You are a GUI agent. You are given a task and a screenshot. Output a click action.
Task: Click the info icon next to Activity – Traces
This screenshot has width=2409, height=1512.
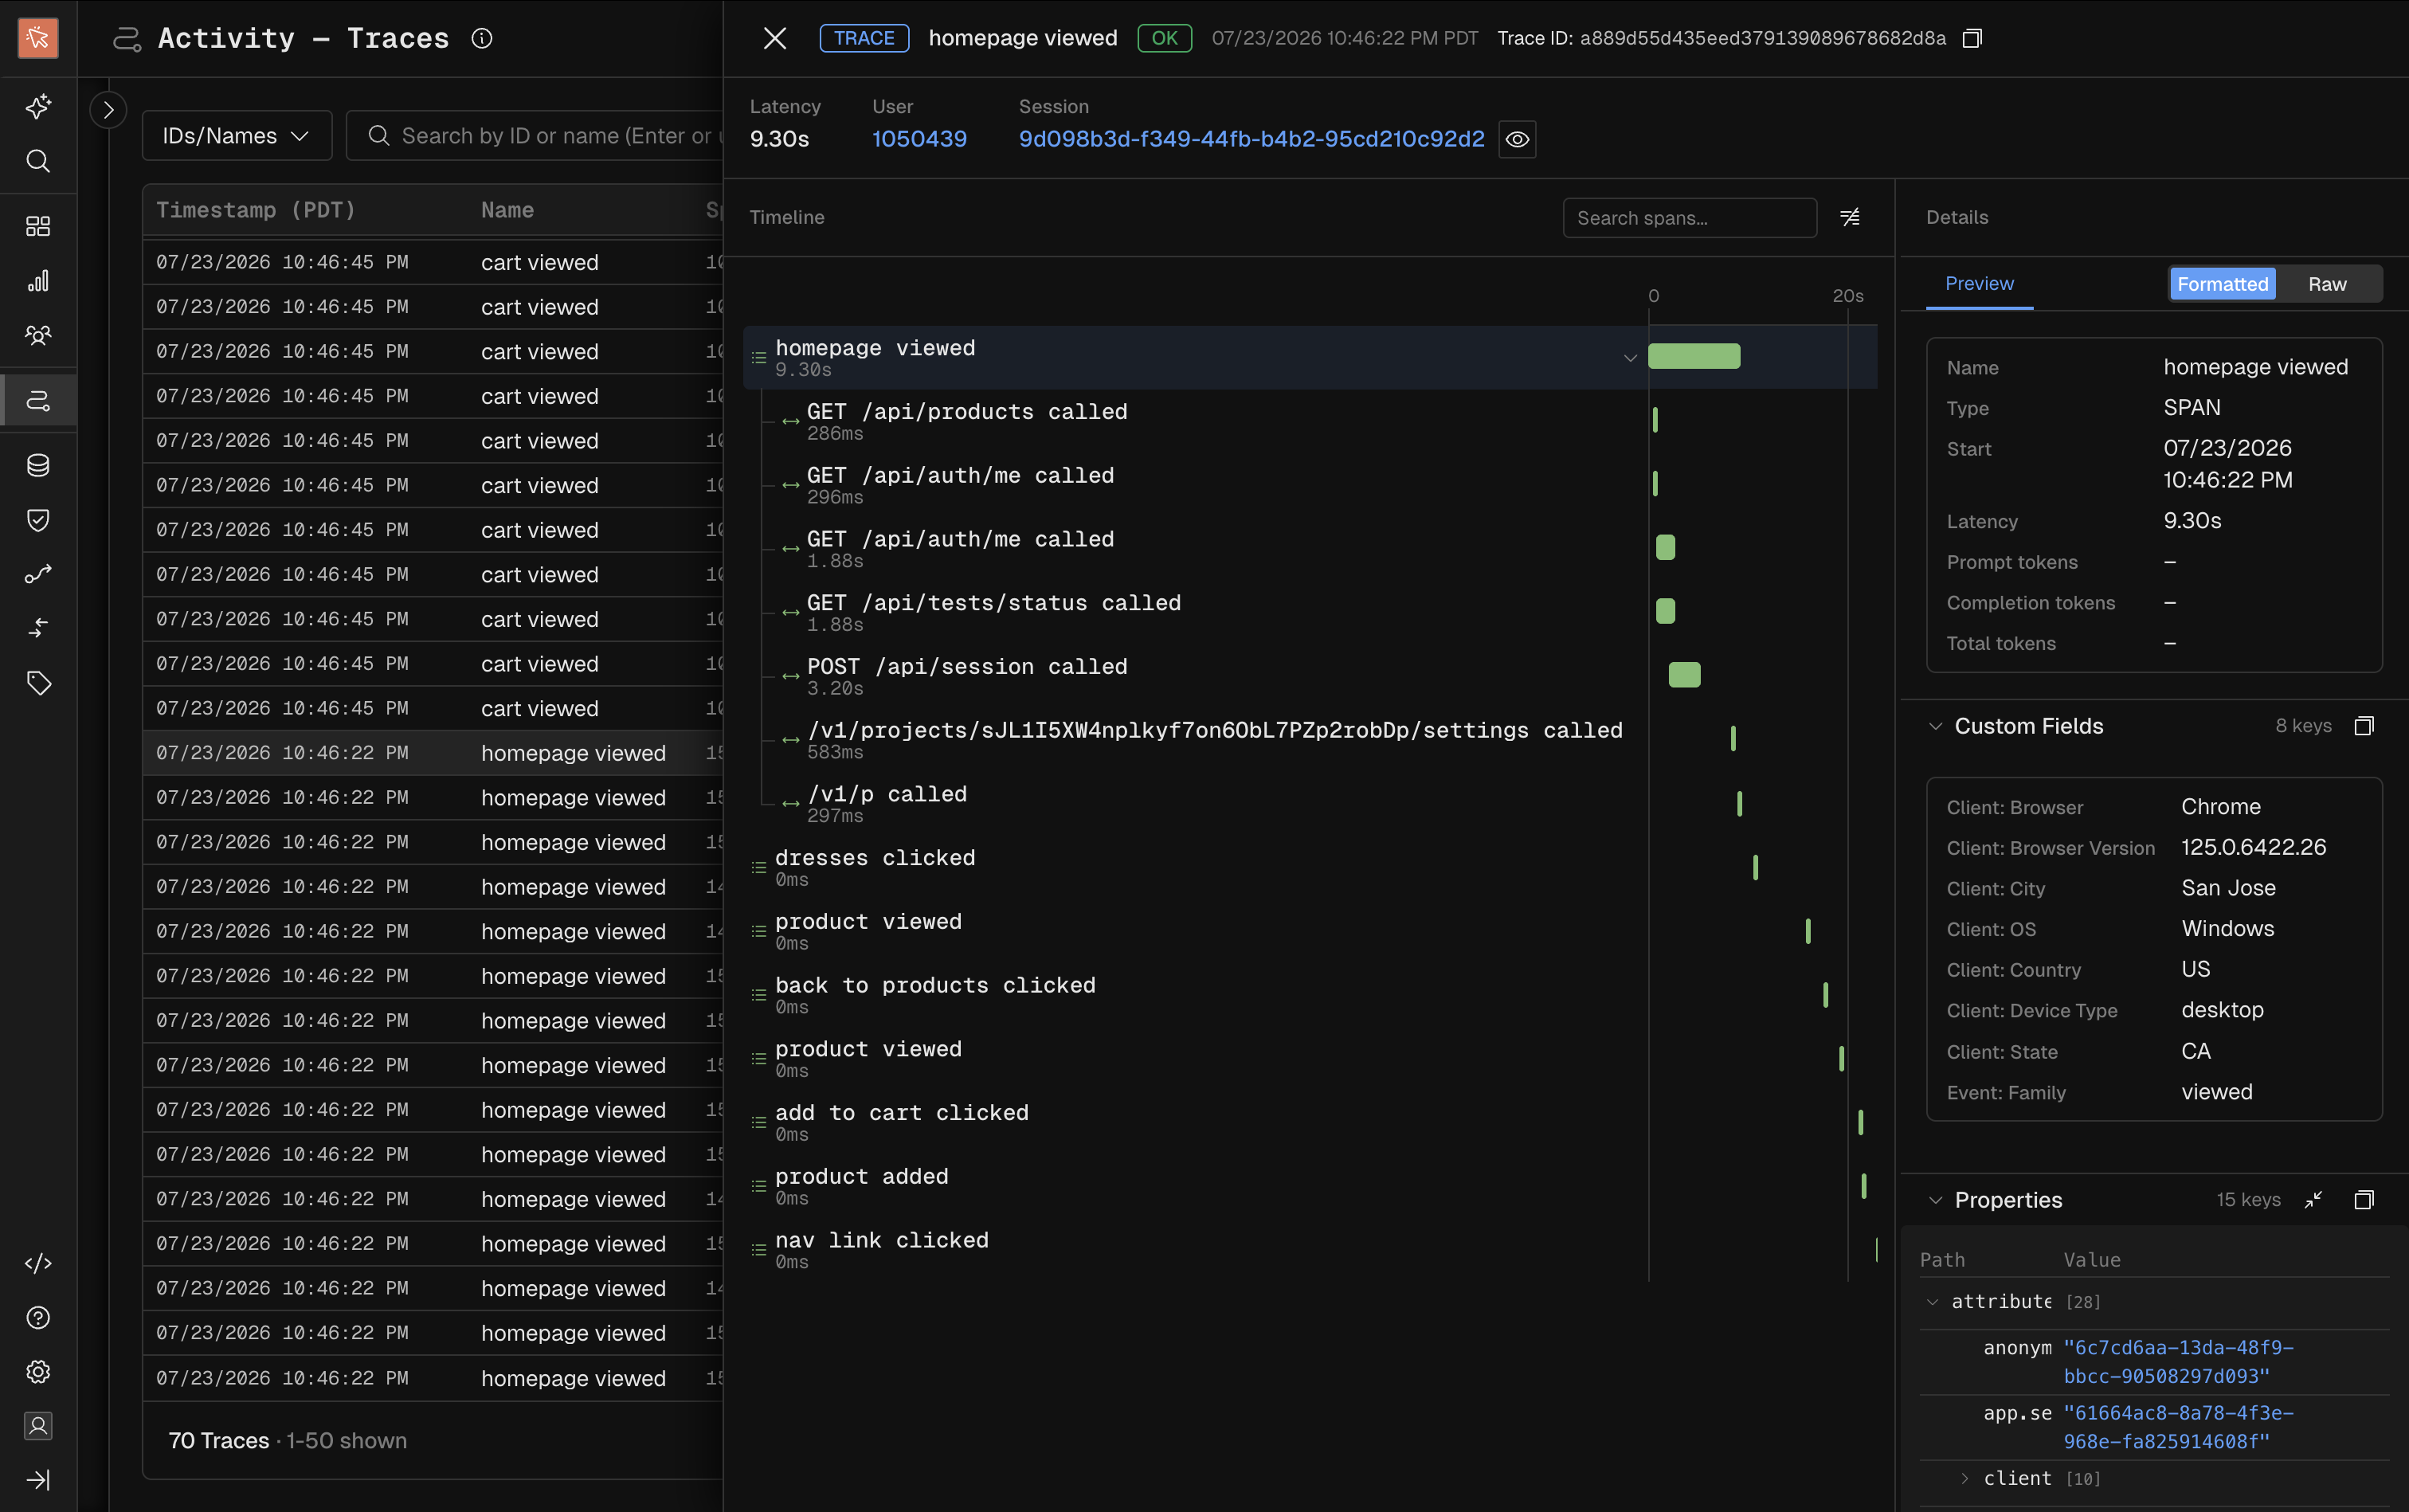pyautogui.click(x=482, y=38)
